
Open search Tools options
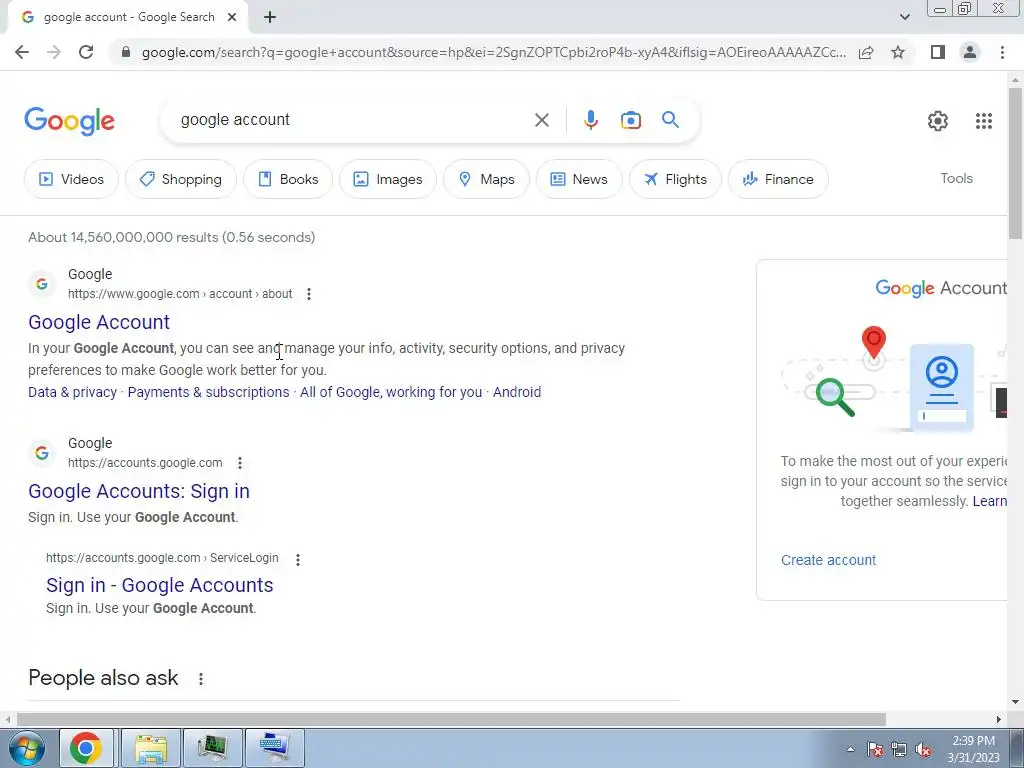tap(956, 178)
